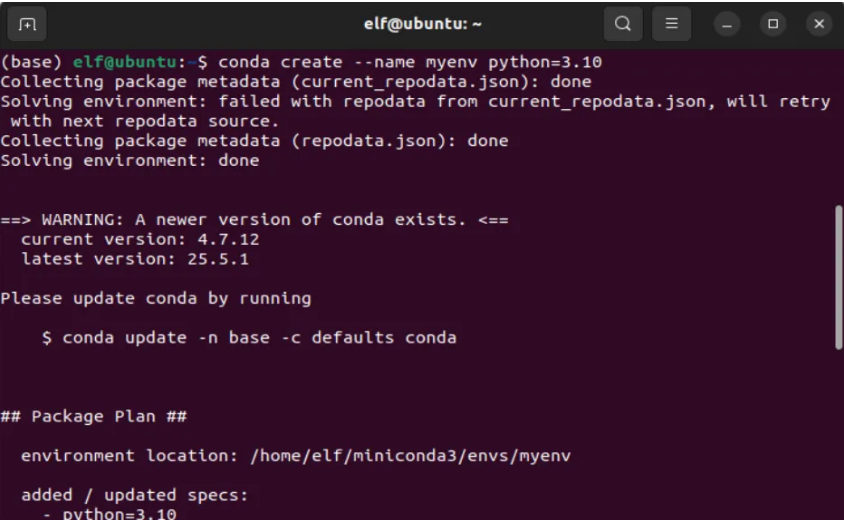Click the Package Plan heading
Viewport: 844px width, 520px height.
(x=94, y=416)
